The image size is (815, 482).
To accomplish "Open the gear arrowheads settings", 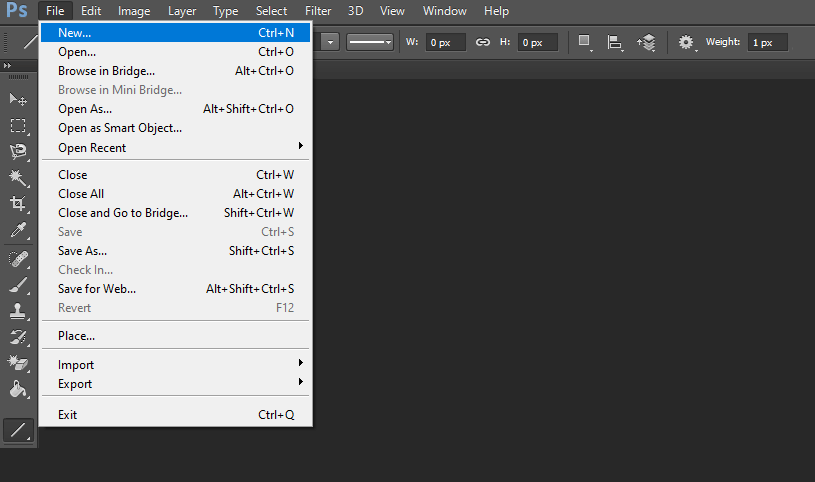I will [x=687, y=42].
